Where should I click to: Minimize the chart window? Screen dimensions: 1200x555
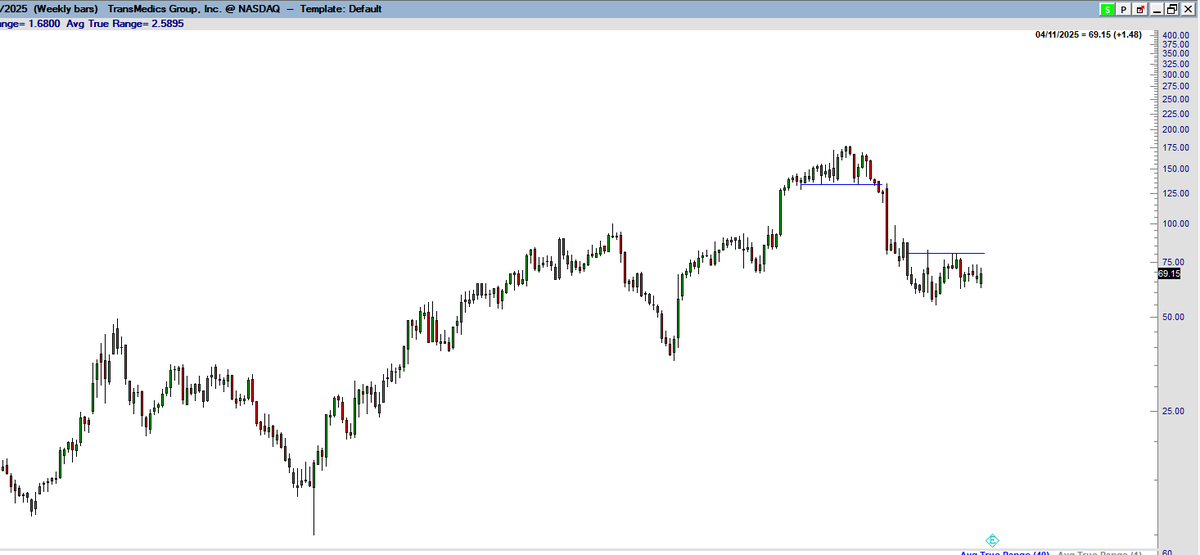click(x=1156, y=9)
